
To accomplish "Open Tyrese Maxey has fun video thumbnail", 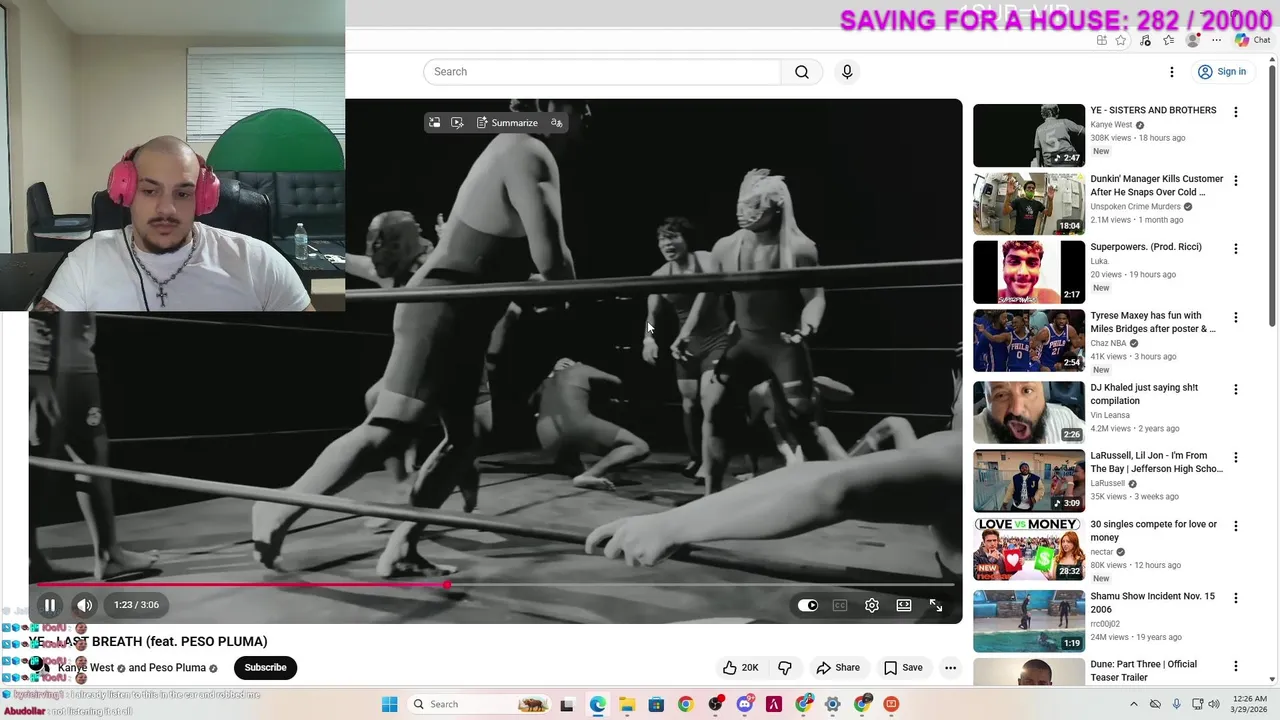I will pos(1029,340).
